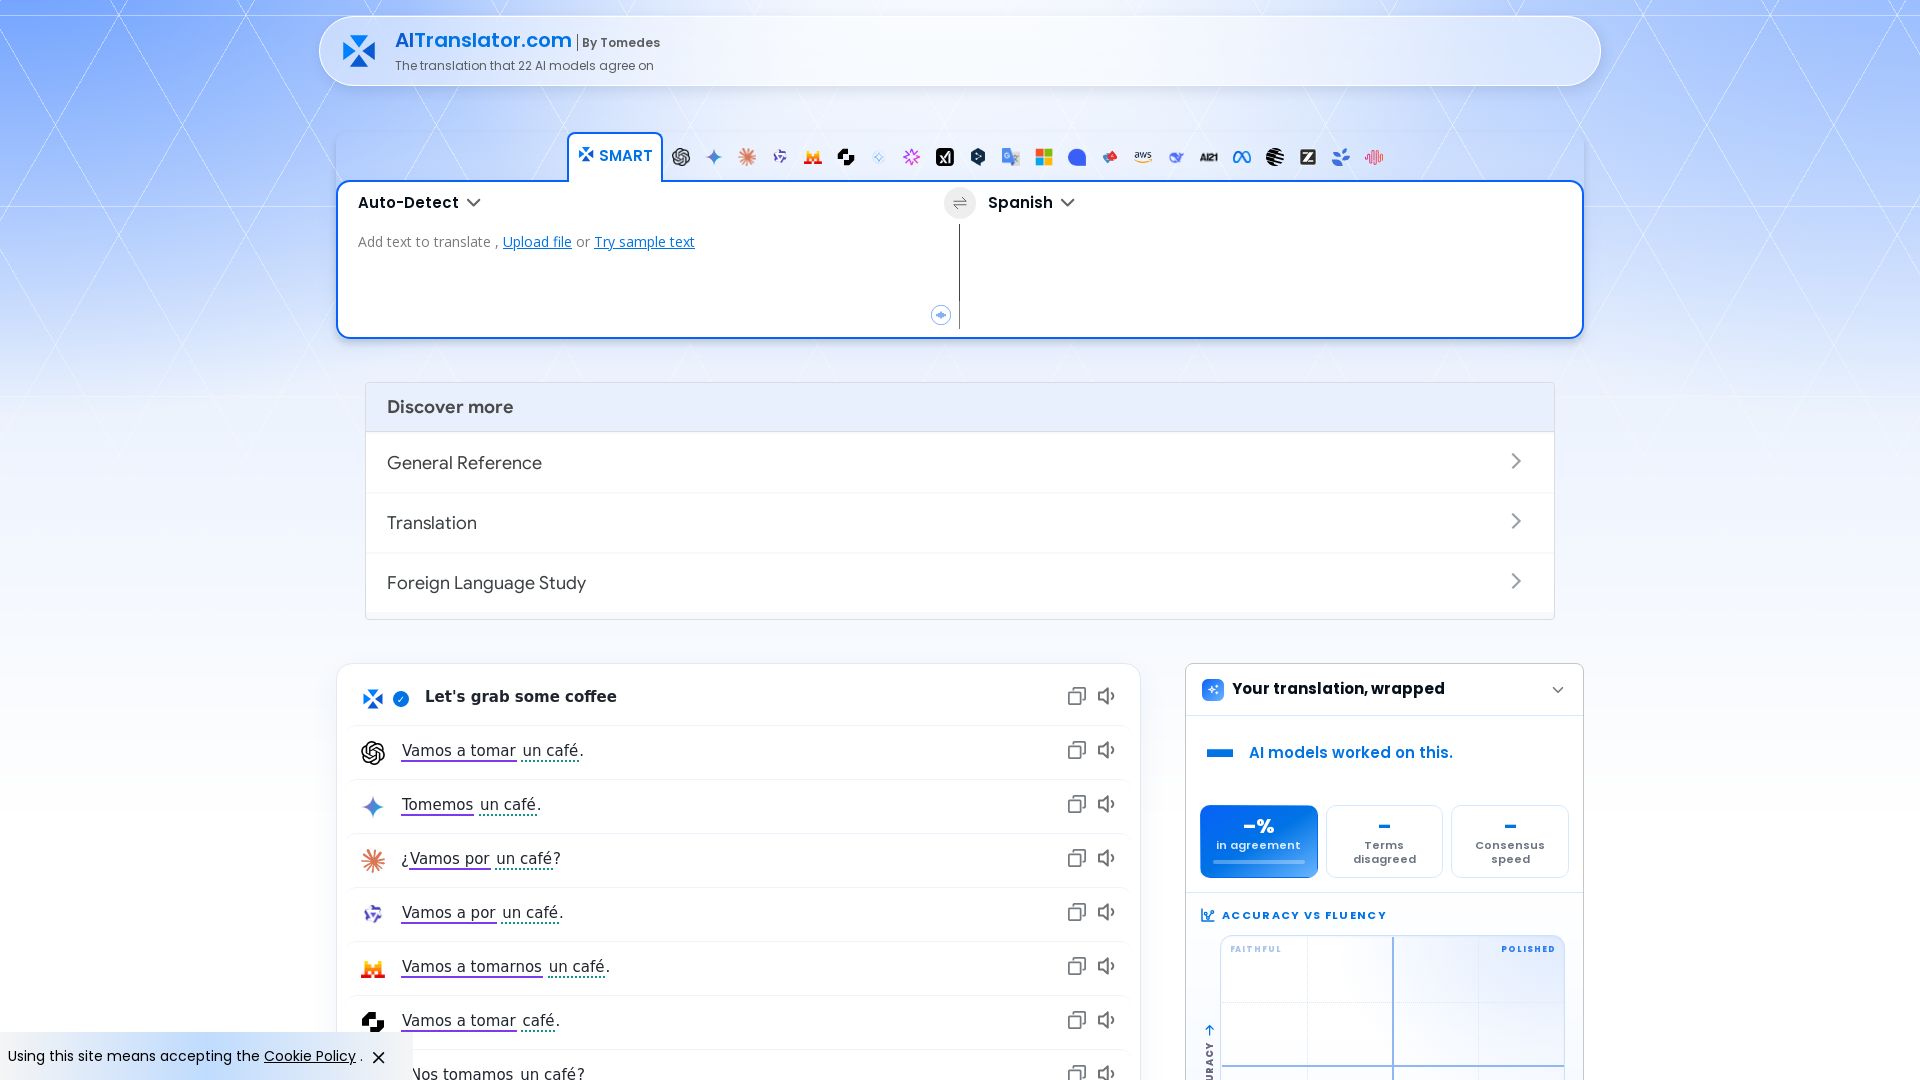Click the Upload file link
Image resolution: width=1920 pixels, height=1080 pixels.
click(537, 242)
